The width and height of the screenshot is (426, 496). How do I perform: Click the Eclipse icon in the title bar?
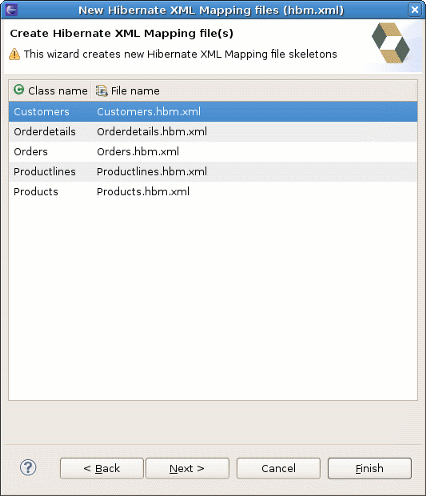click(12, 9)
